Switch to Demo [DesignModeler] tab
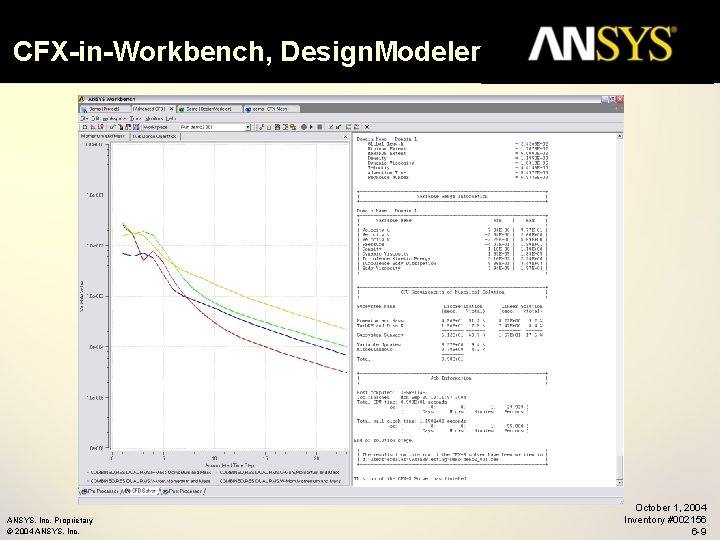 pos(209,109)
